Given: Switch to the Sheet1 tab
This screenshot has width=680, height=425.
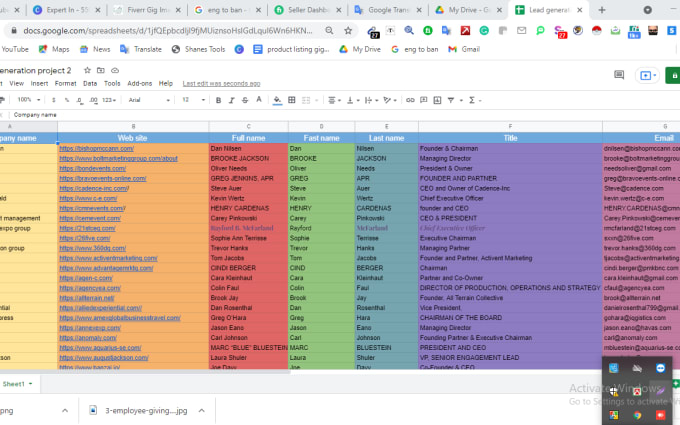Looking at the screenshot, I should (17, 384).
